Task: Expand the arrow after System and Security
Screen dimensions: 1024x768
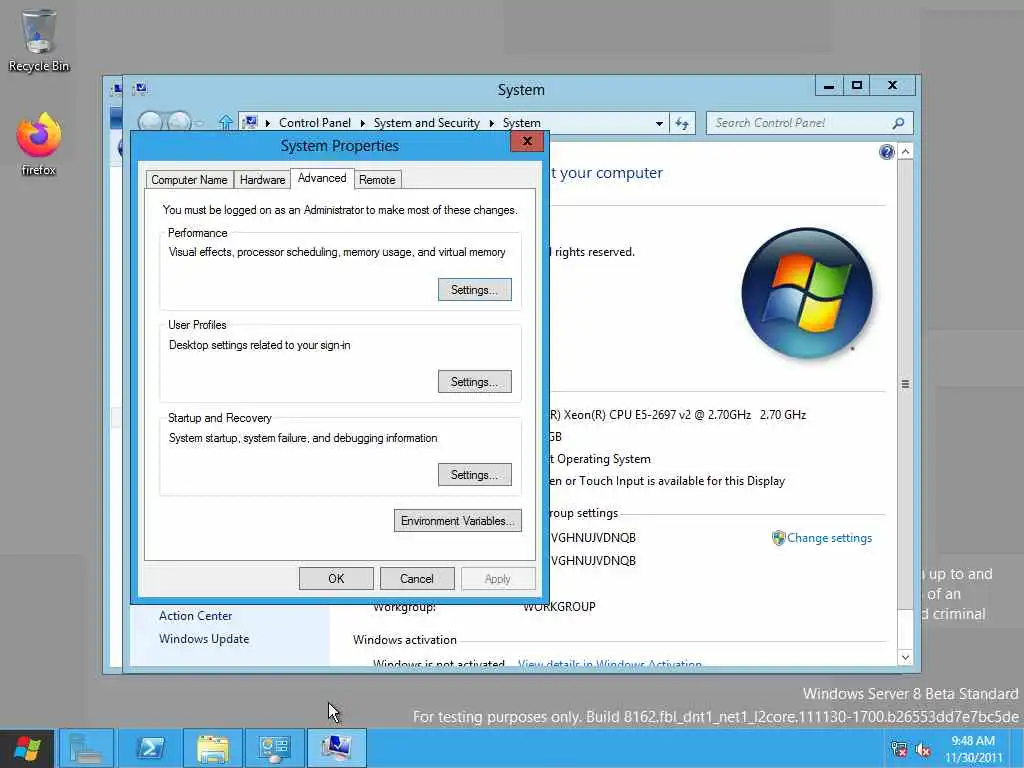Action: (x=492, y=123)
